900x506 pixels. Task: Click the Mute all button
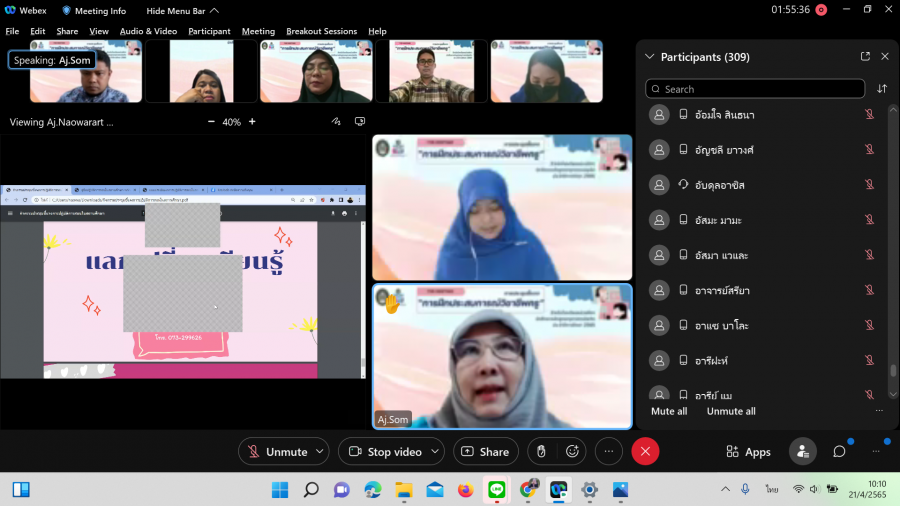pos(669,411)
